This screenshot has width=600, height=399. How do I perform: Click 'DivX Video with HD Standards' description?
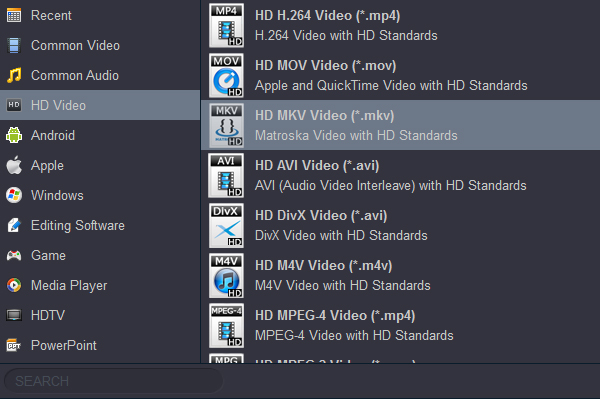pos(341,236)
